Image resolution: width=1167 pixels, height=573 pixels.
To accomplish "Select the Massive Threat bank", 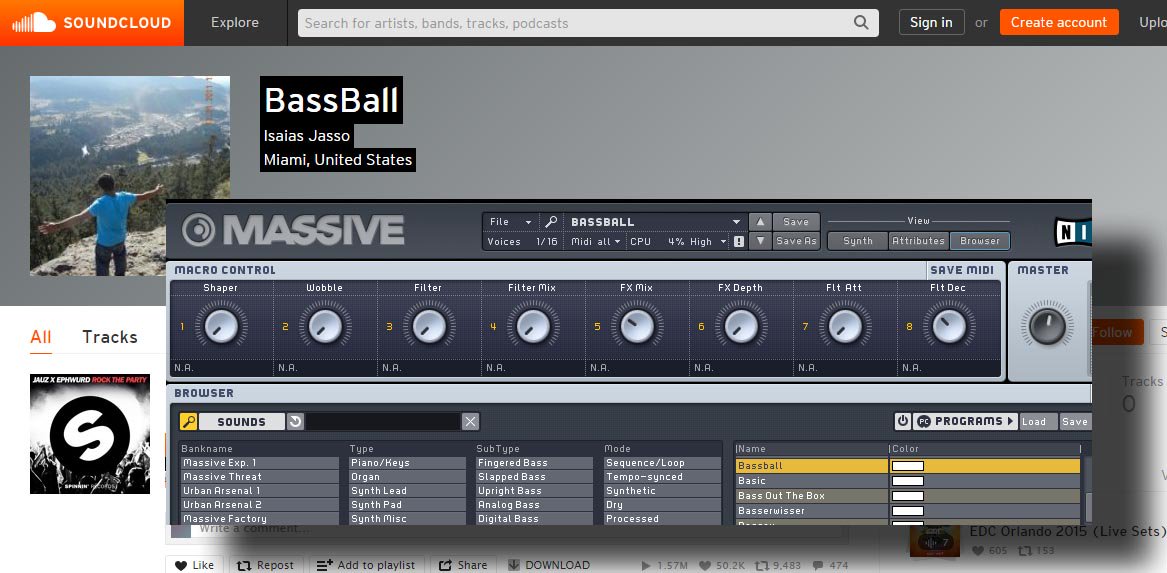I will (x=262, y=477).
